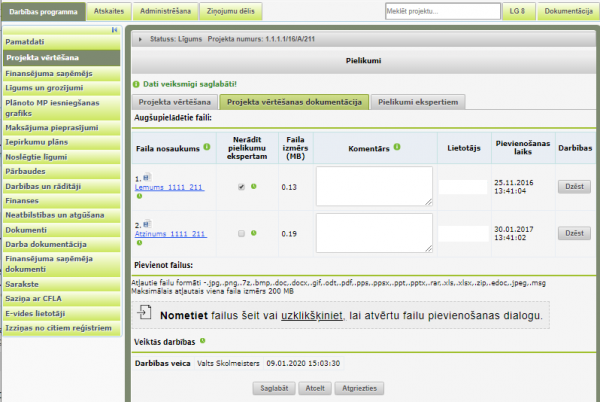Collapse the left sidebar menu arrow icon
Image resolution: width=600 pixels, height=402 pixels.
(x=114, y=30)
